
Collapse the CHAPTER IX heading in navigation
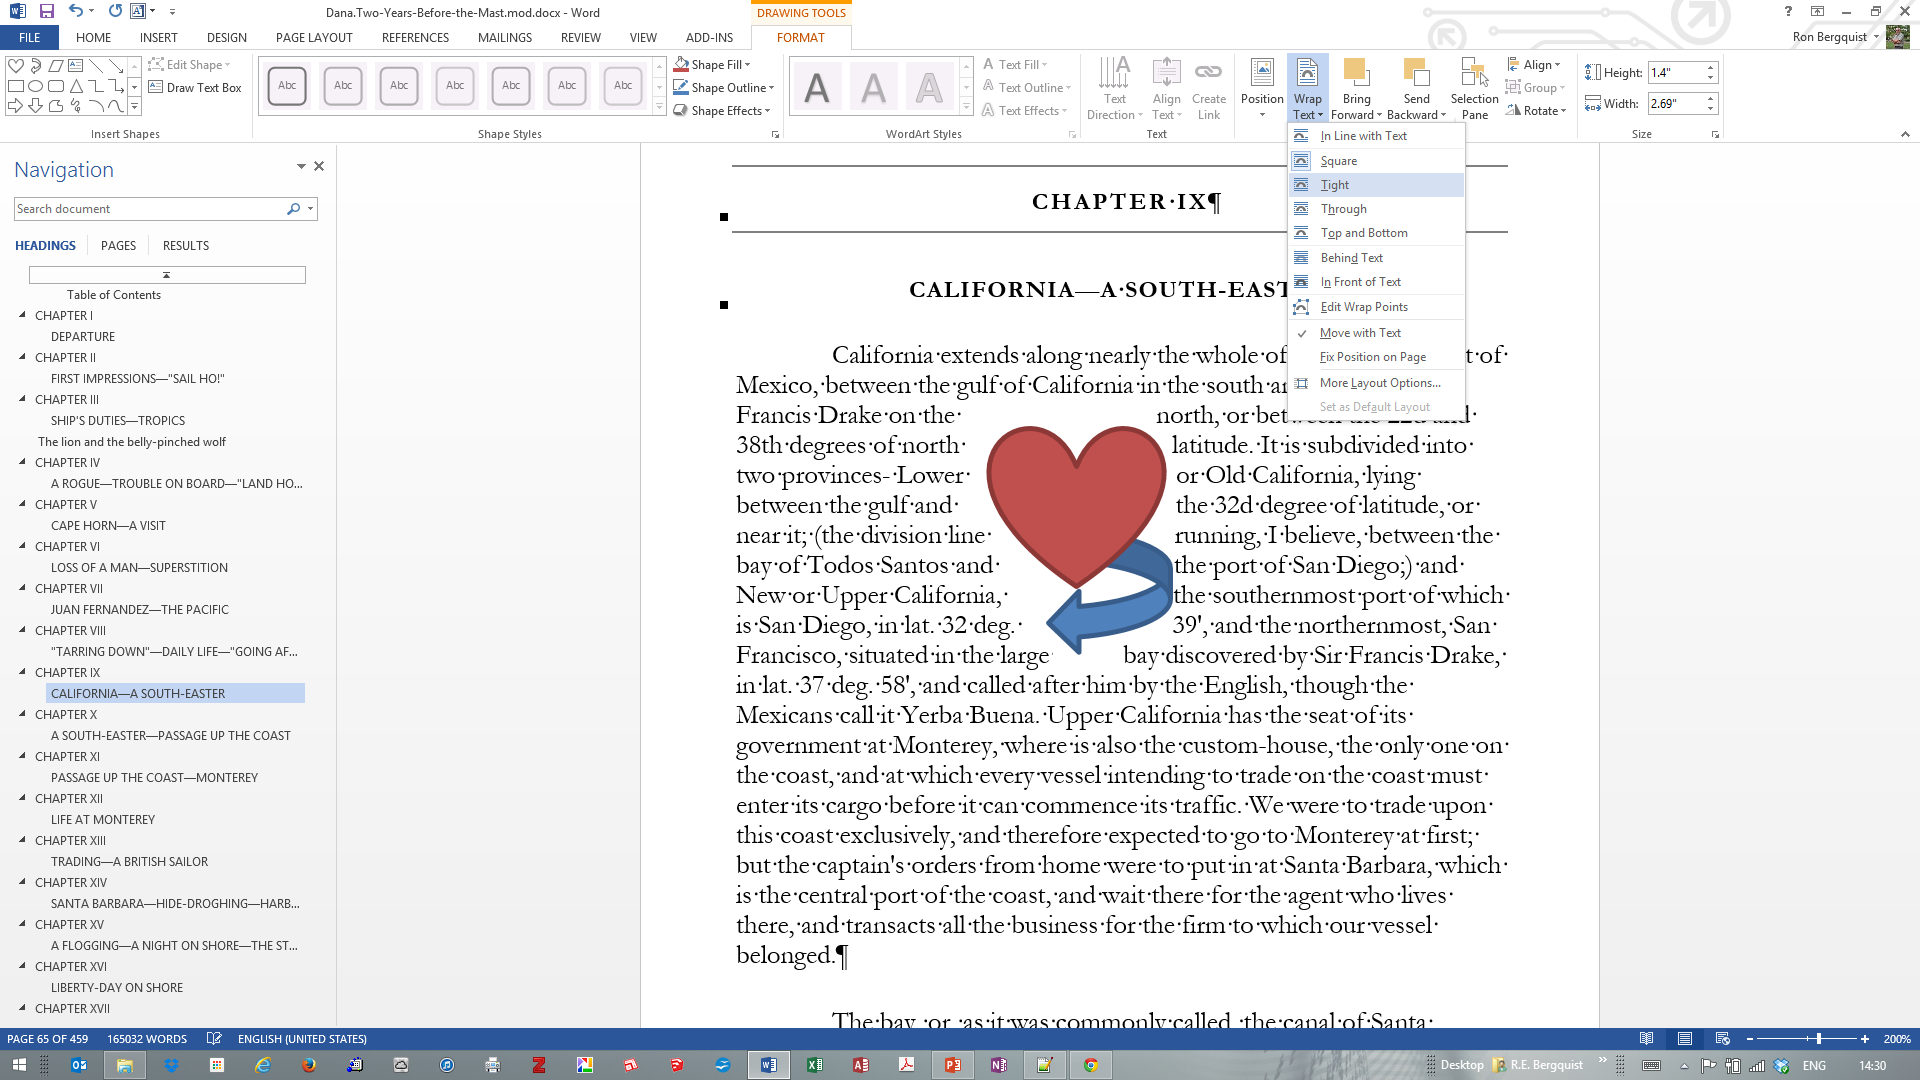click(22, 672)
